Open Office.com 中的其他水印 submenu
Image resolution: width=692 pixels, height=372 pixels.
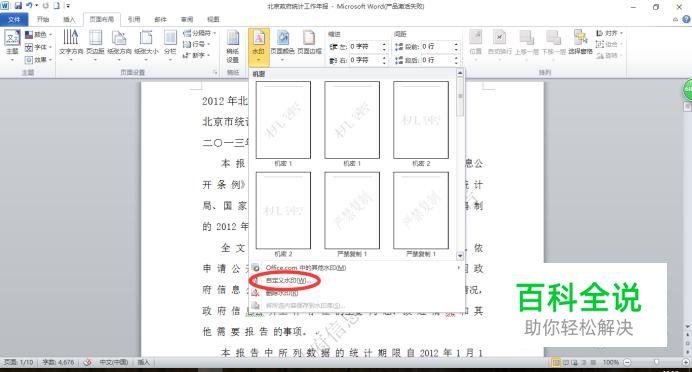click(x=356, y=267)
